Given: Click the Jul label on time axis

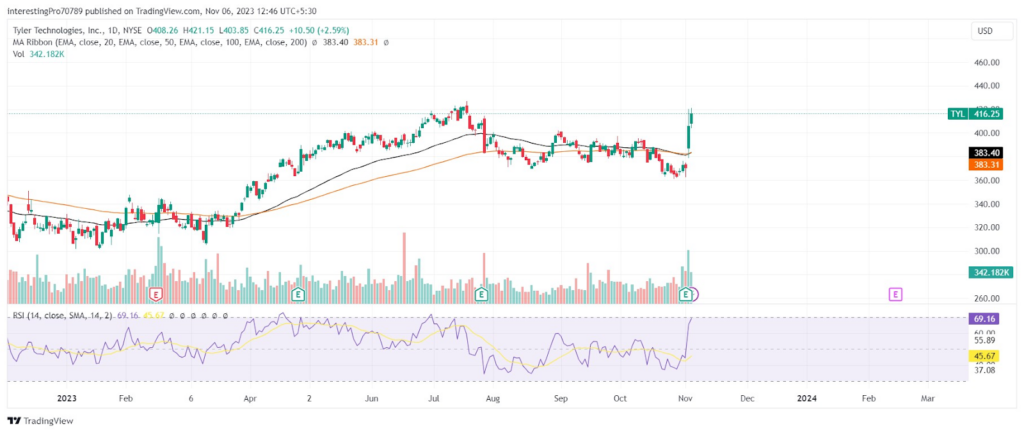Looking at the screenshot, I should (x=434, y=398).
